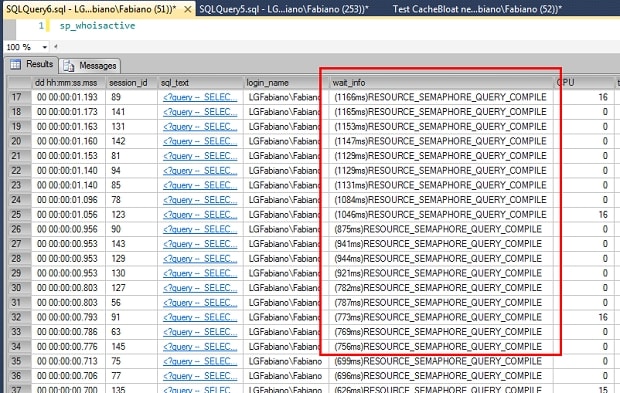Screen dimensions: 620x393
Task: Close the SQLQuery6.sql tab
Action: coord(188,9)
